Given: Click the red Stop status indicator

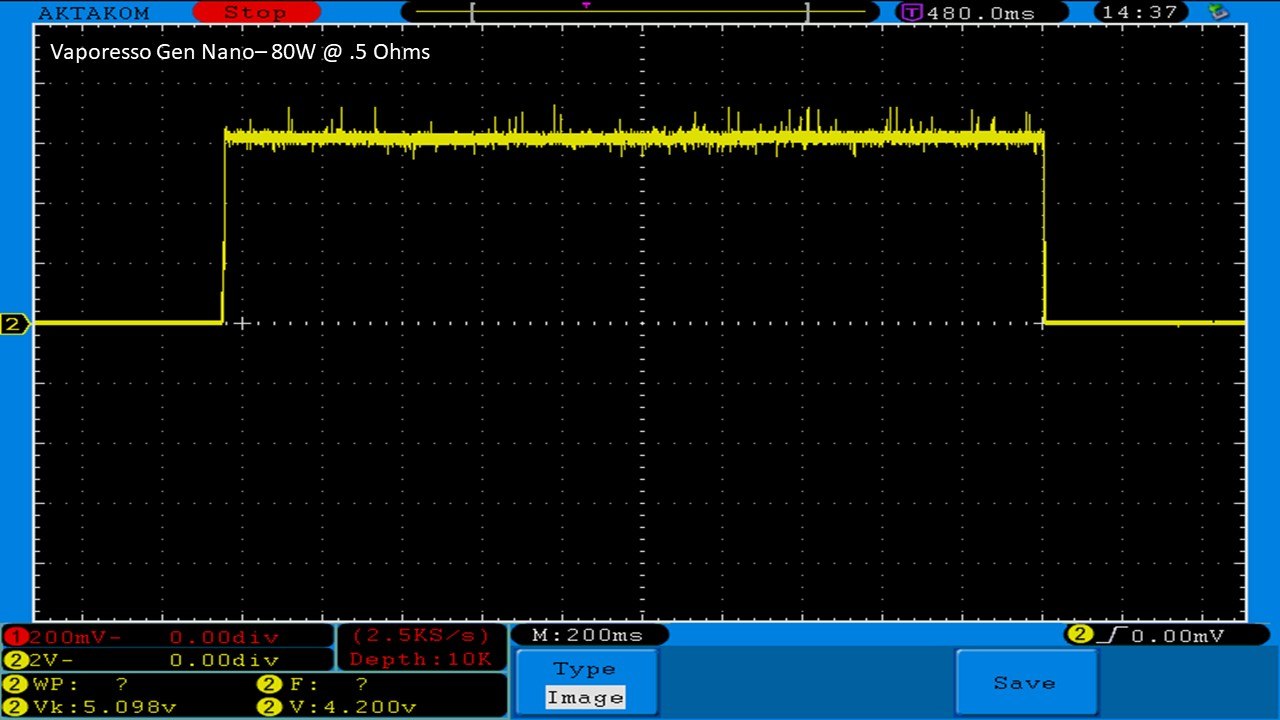Looking at the screenshot, I should coord(255,13).
